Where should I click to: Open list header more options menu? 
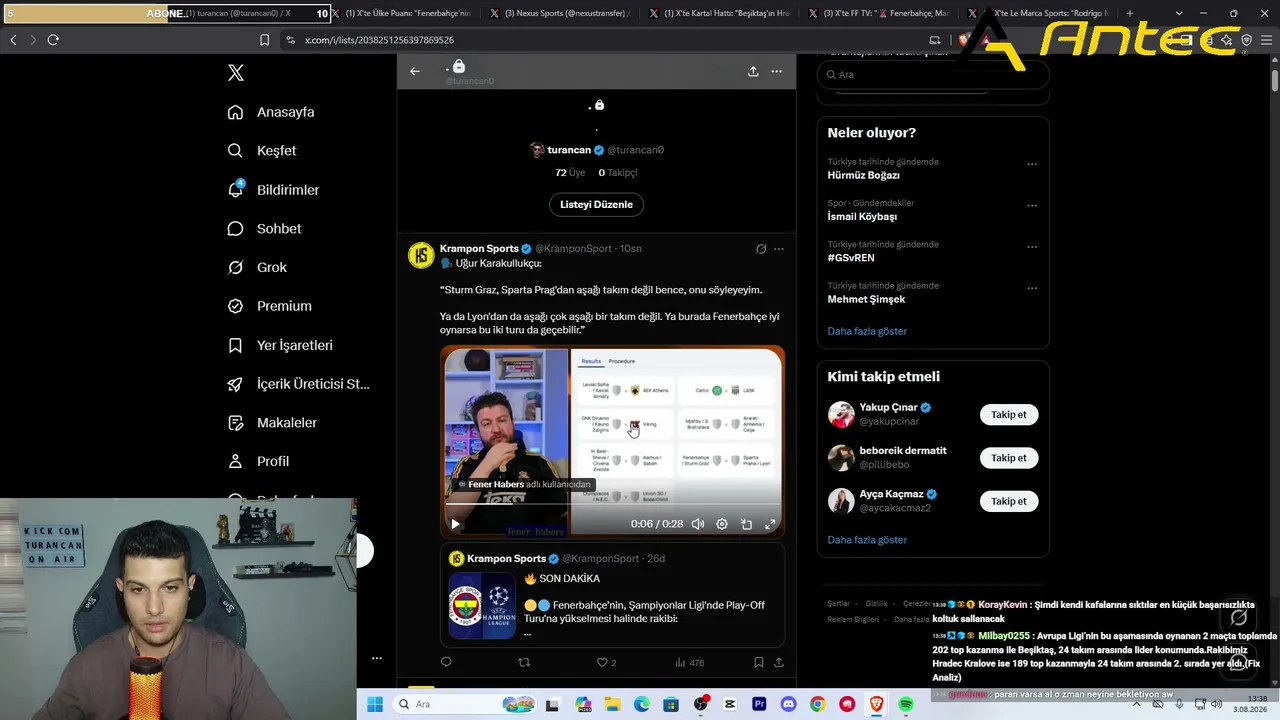pos(777,71)
